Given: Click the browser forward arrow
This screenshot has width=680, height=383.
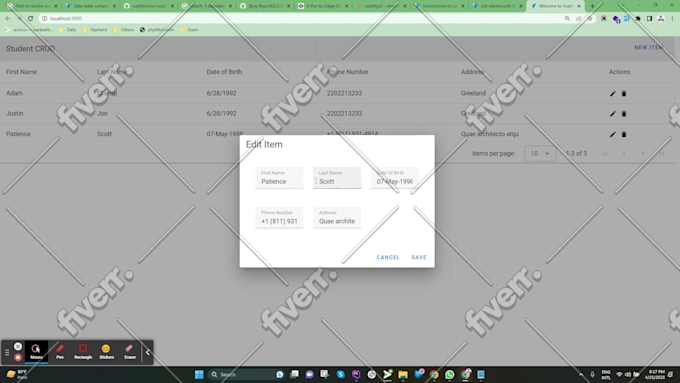Looking at the screenshot, I should [x=19, y=19].
